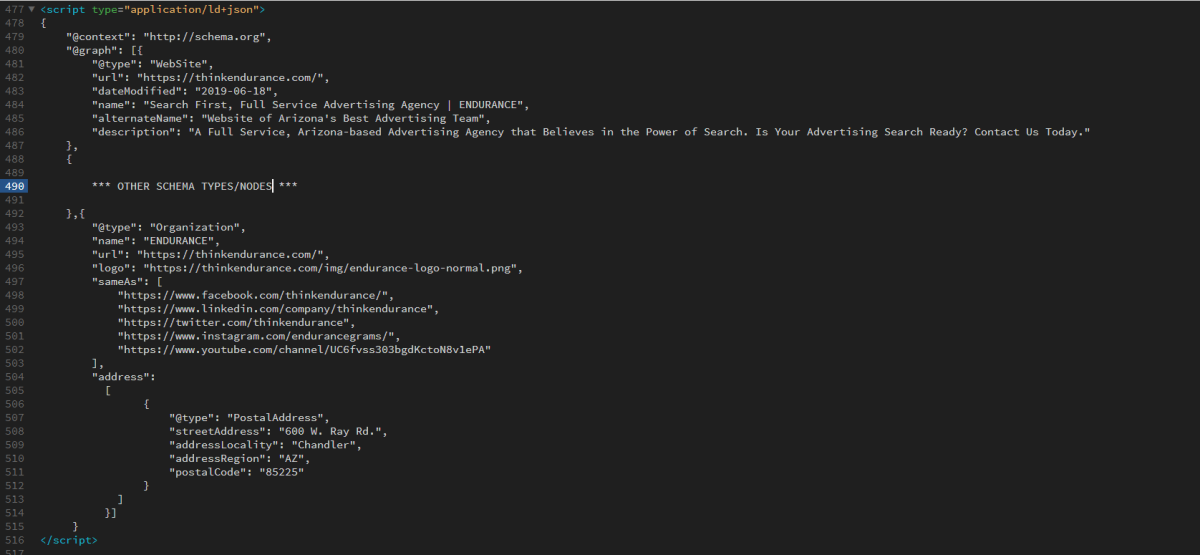The height and width of the screenshot is (555, 1200).
Task: Click line number 477 in the gutter
Action: coord(14,9)
